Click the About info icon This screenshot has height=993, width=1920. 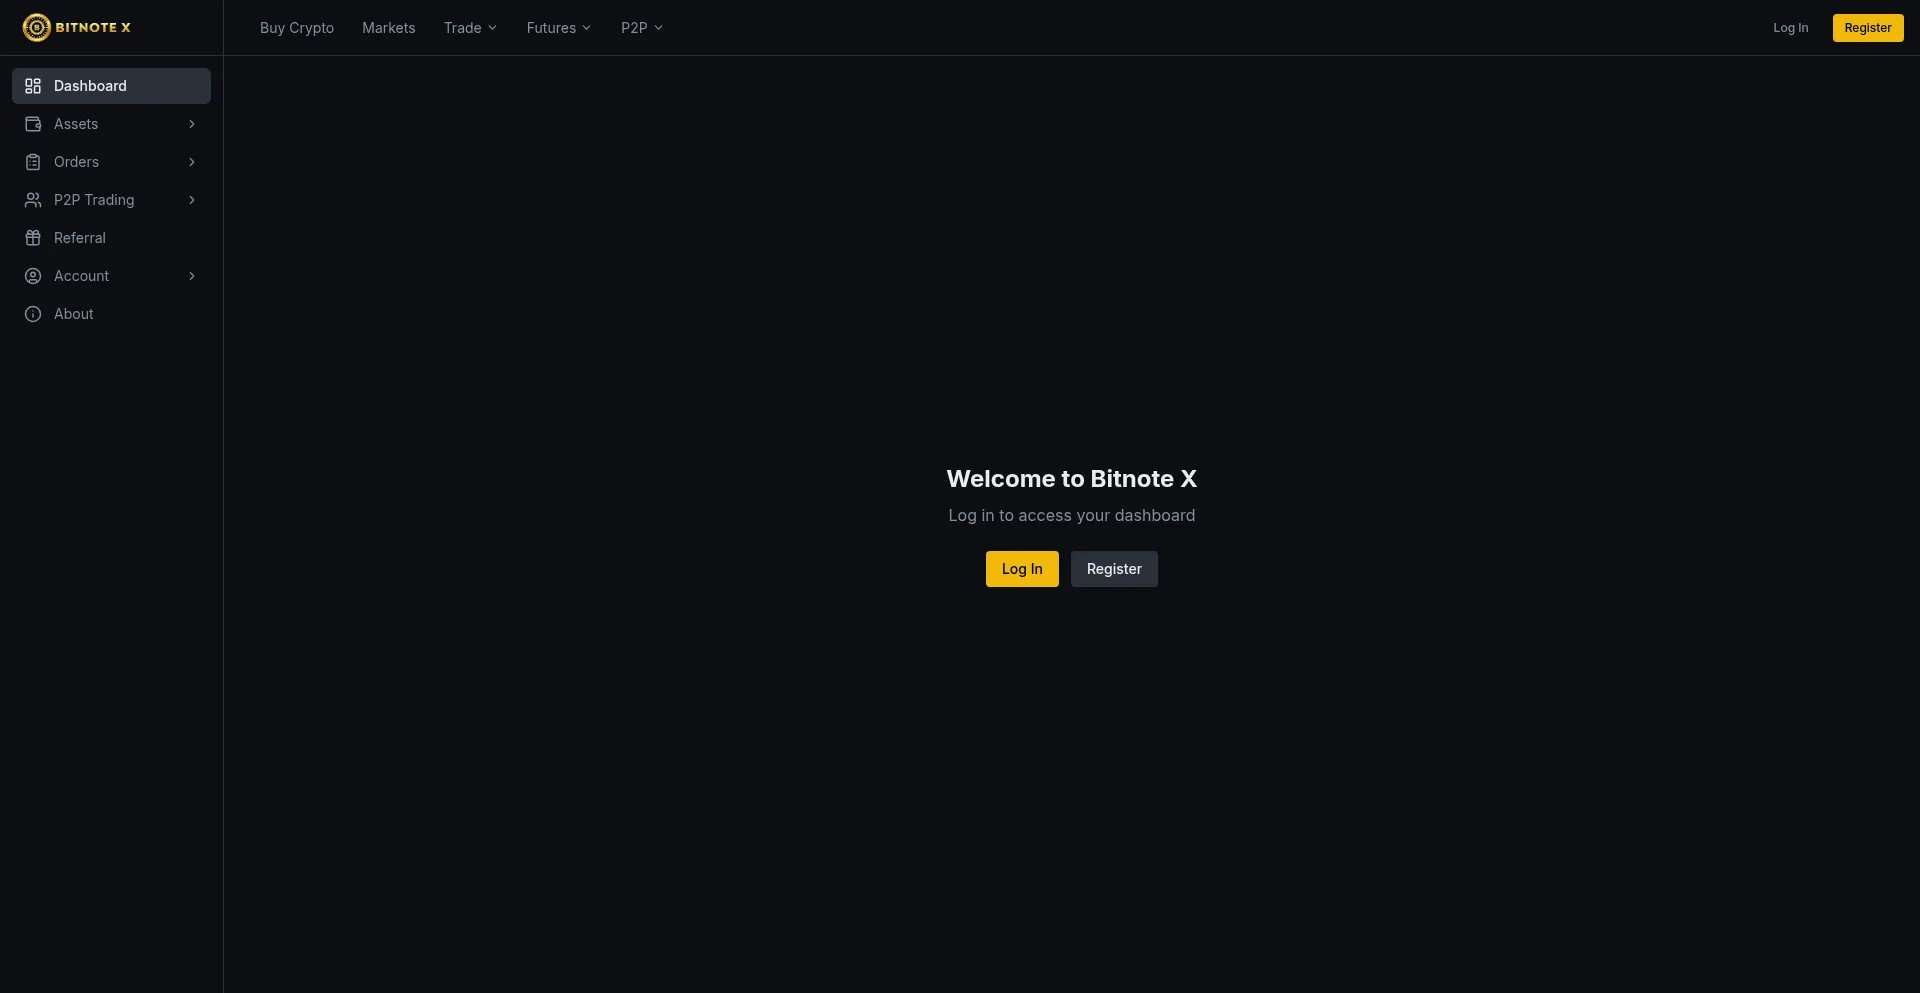[33, 314]
